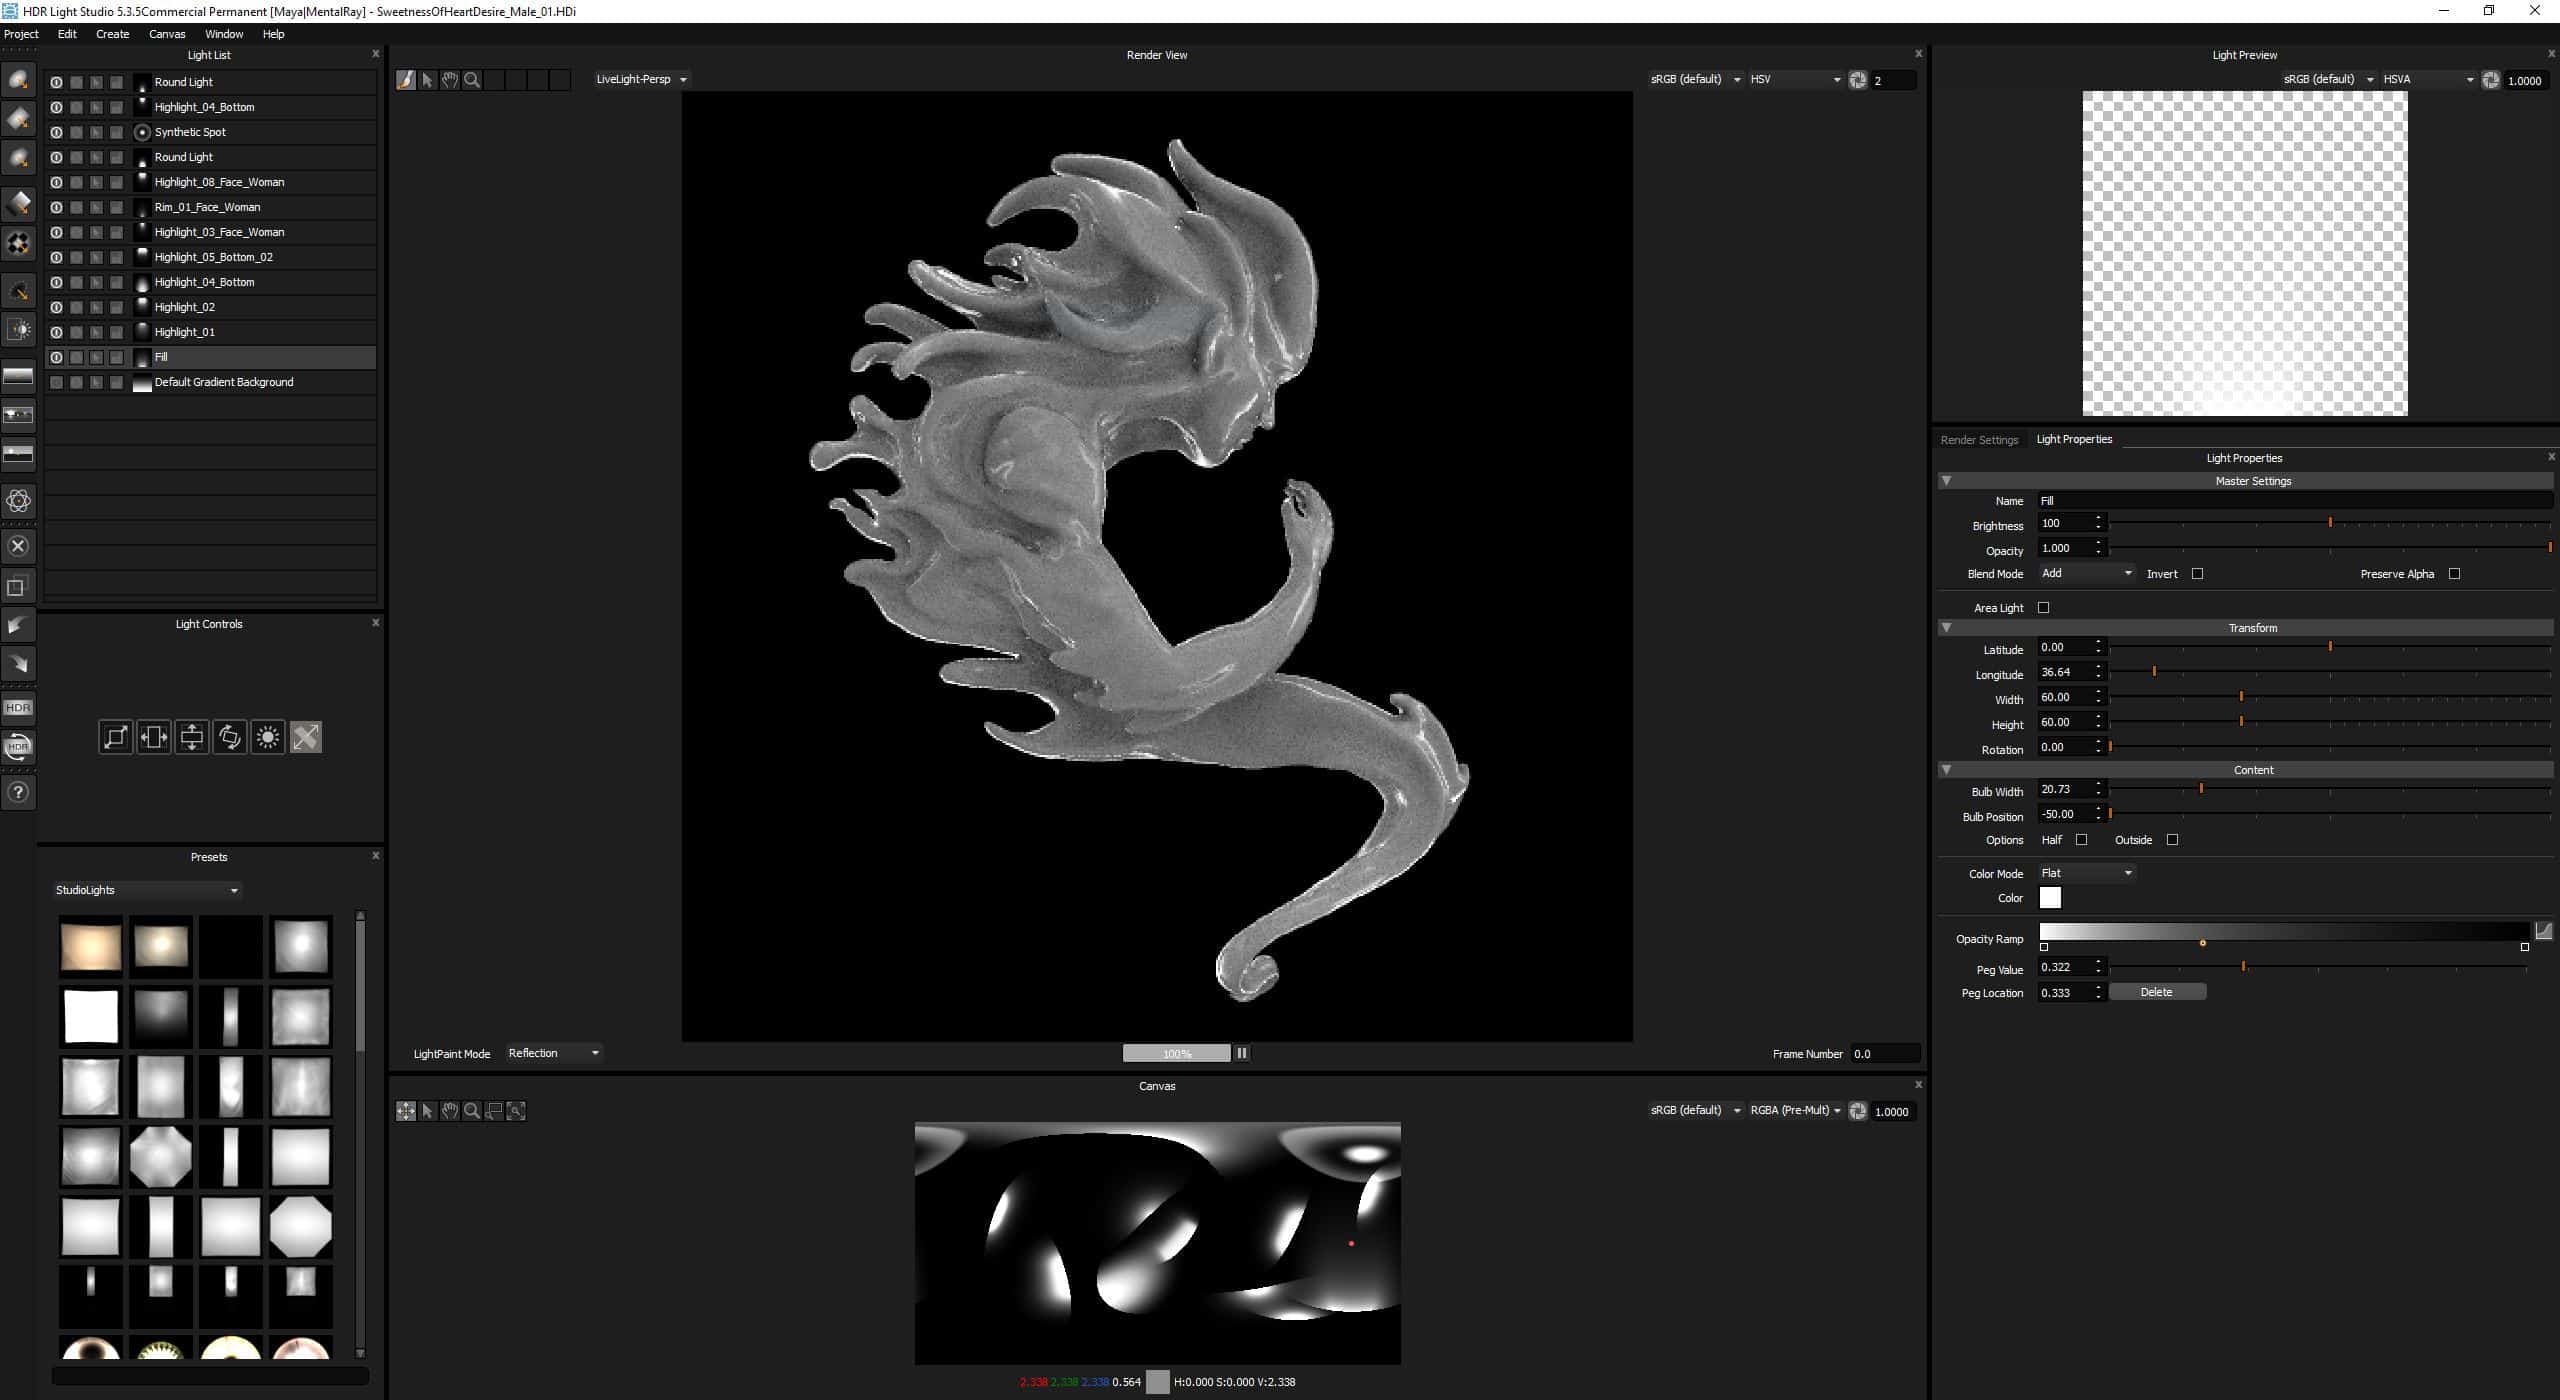Enable the Area Light checkbox
Image resolution: width=2560 pixels, height=1400 pixels.
tap(2043, 608)
